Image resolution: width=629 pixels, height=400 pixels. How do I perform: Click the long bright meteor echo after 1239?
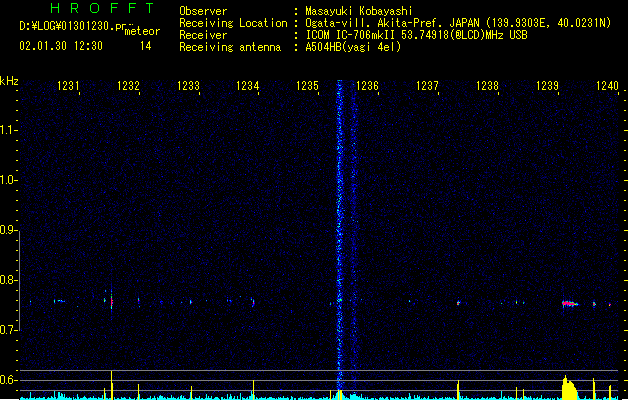point(570,304)
